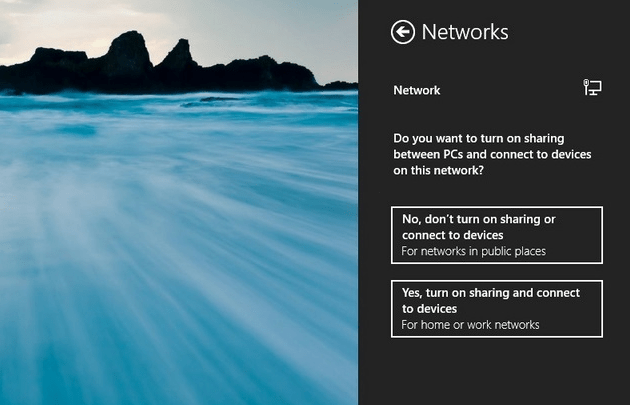Click the empty panel space above Networks heading
630x405 pixels.
click(x=495, y=8)
